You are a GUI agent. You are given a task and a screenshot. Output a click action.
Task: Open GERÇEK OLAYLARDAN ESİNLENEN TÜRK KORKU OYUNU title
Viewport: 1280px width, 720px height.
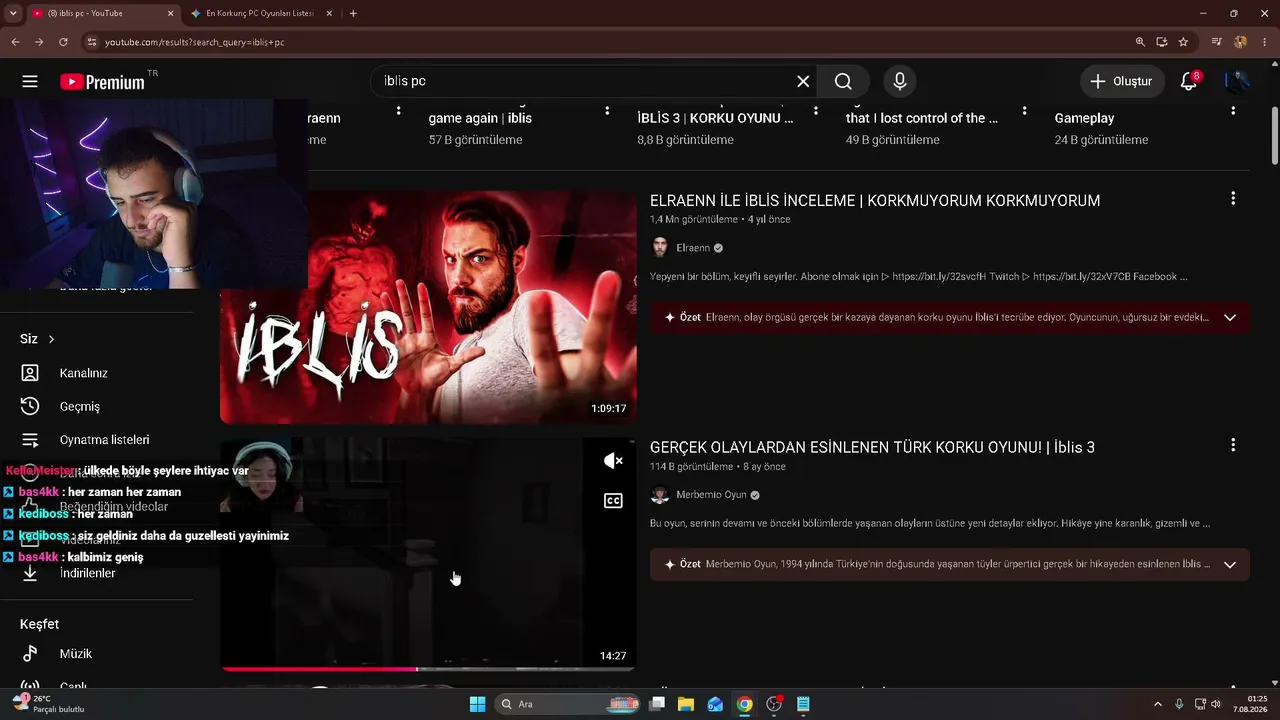[x=872, y=447]
